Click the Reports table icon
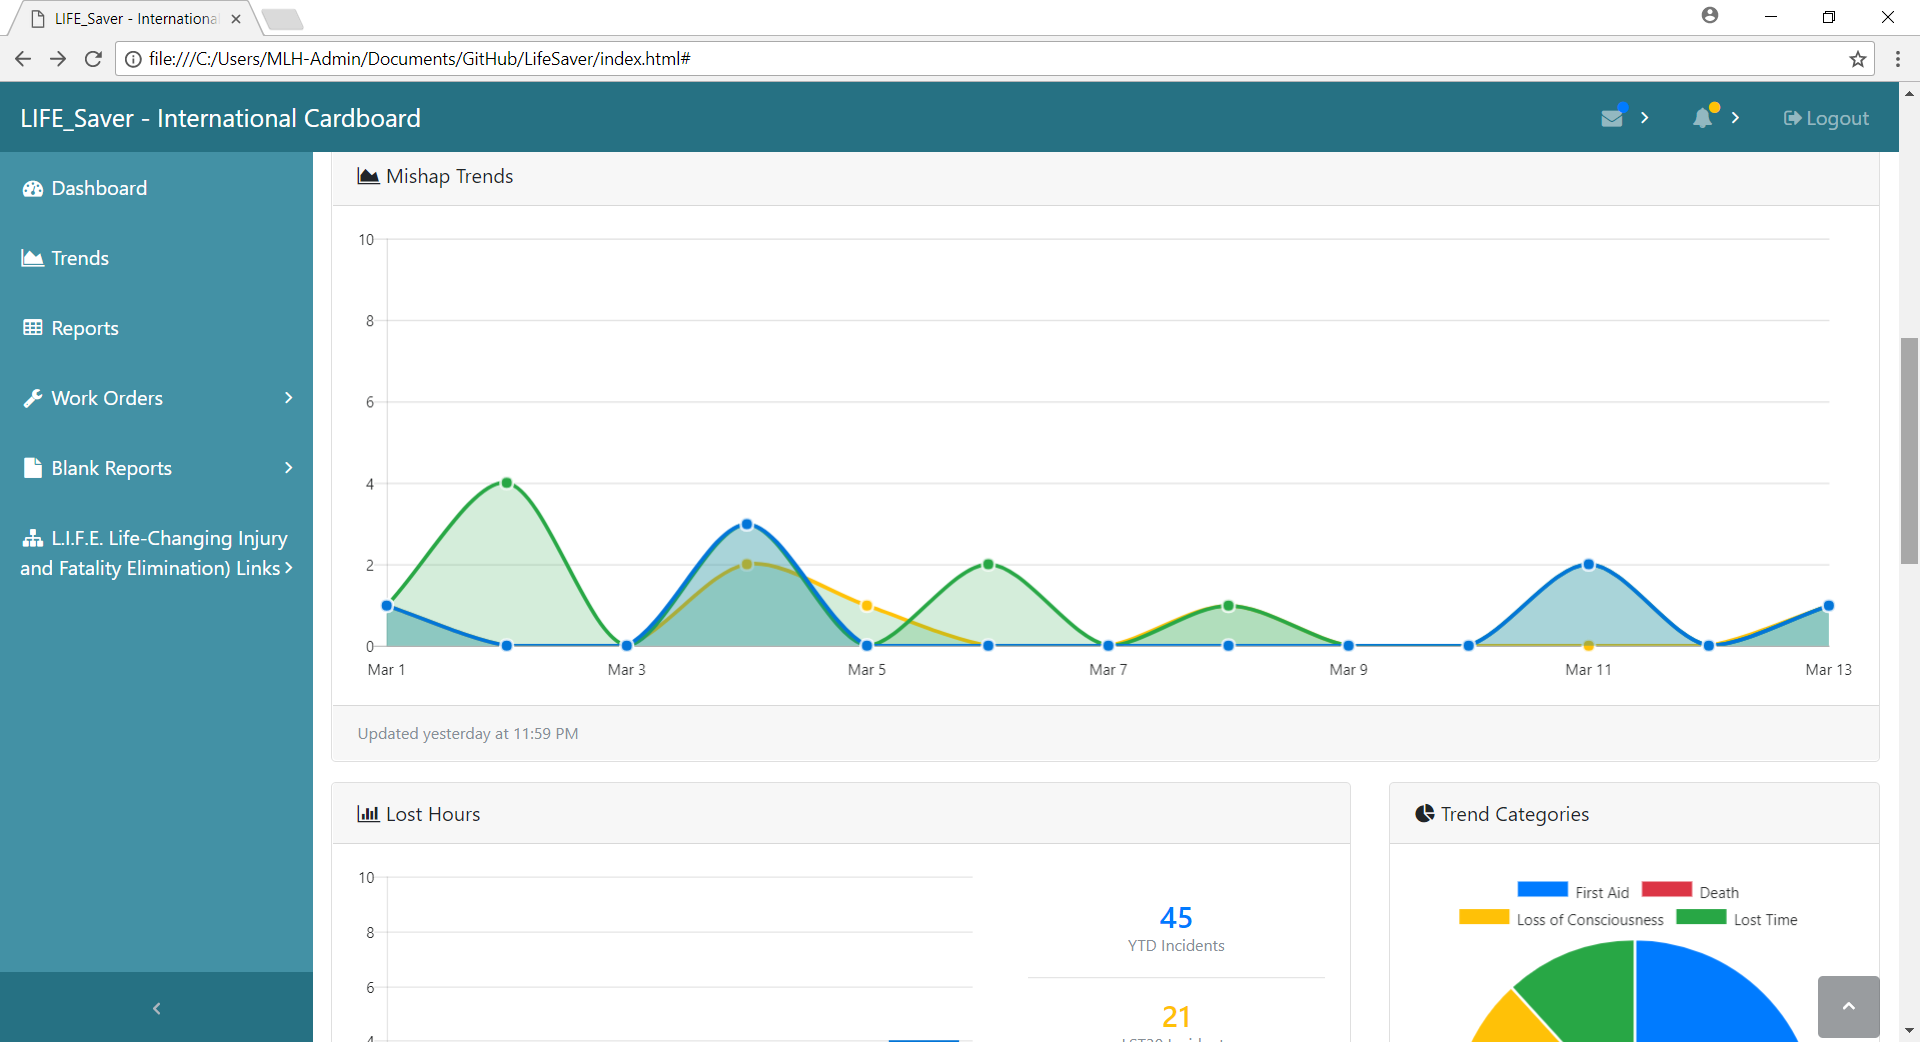The width and height of the screenshot is (1920, 1042). pos(33,328)
